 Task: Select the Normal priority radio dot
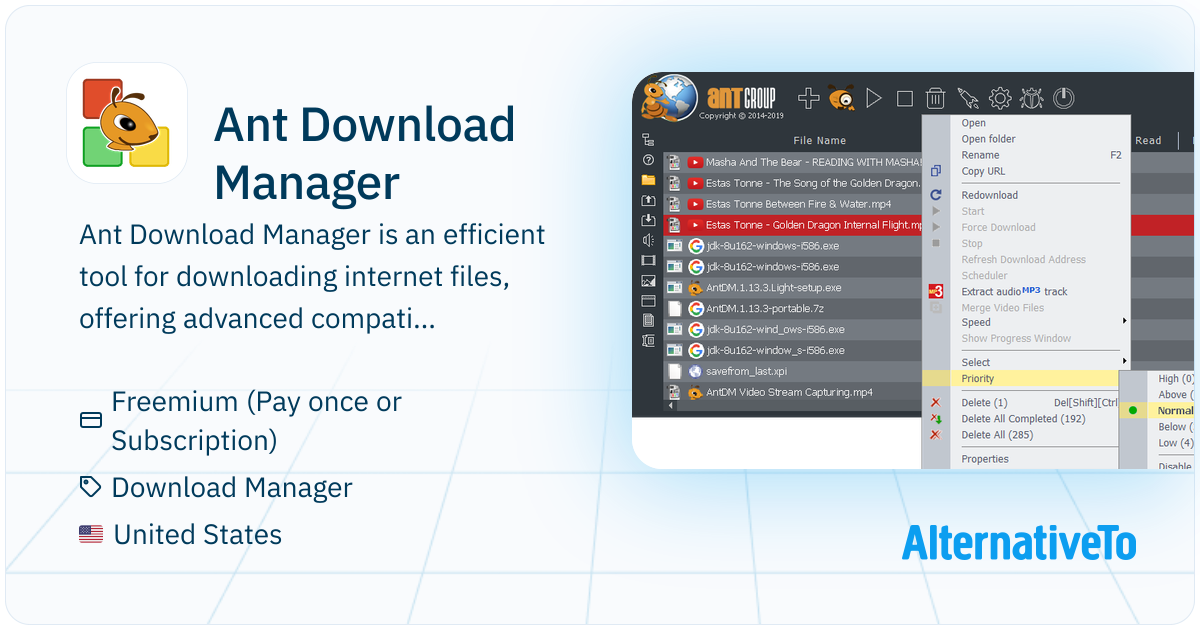[x=1132, y=410]
